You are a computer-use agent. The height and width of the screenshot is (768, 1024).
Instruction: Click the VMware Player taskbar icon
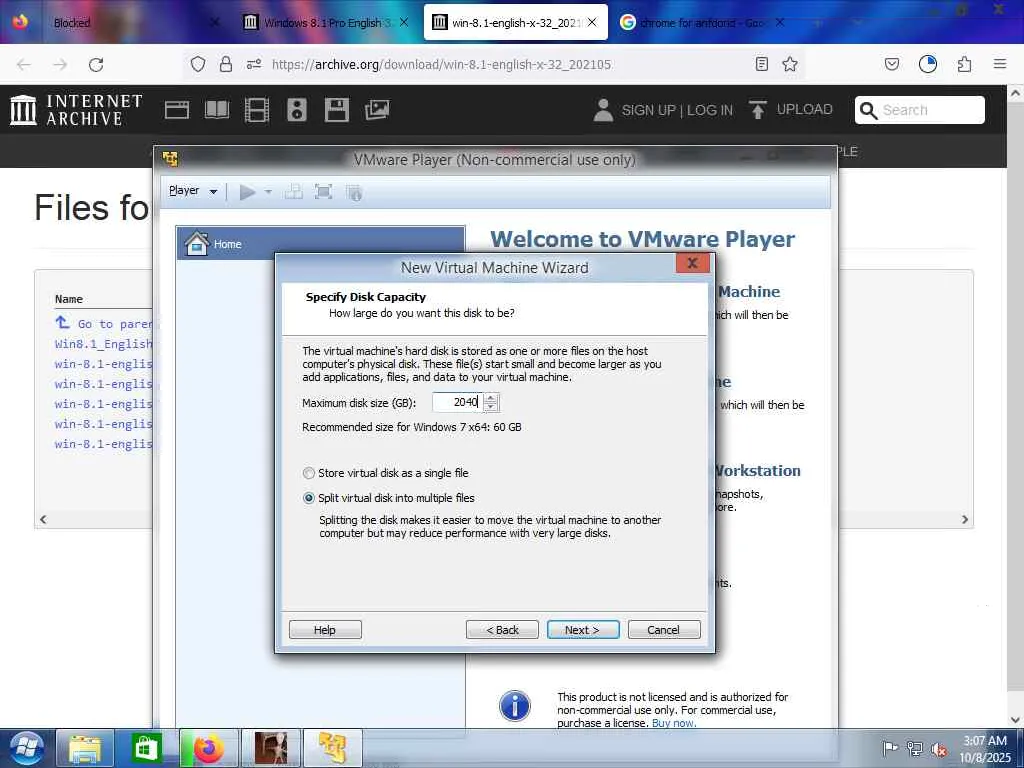(332, 748)
